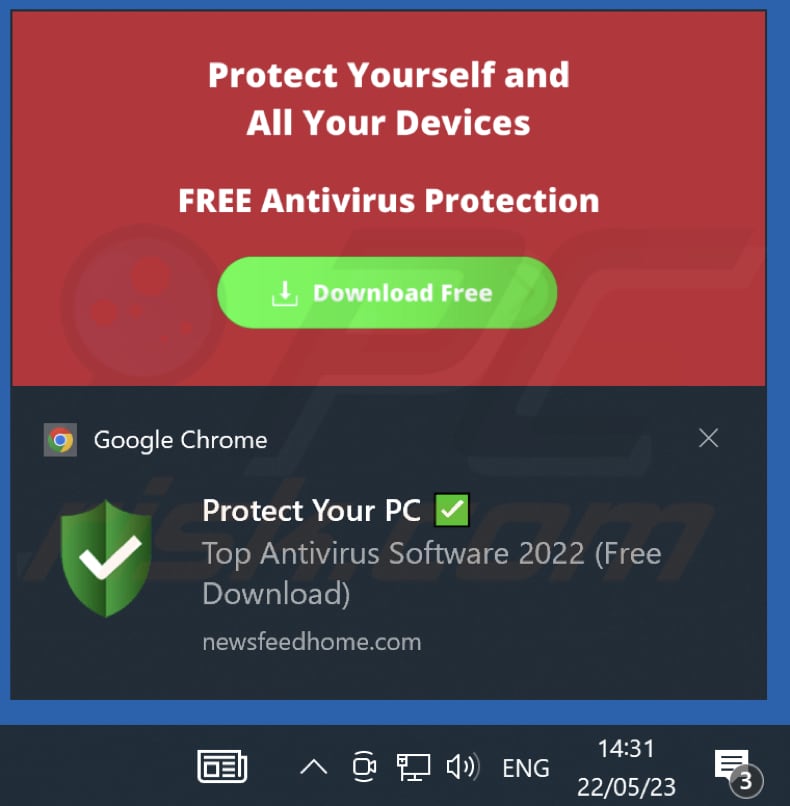This screenshot has width=790, height=806.
Task: Open the network connection tray icon
Action: [x=413, y=767]
